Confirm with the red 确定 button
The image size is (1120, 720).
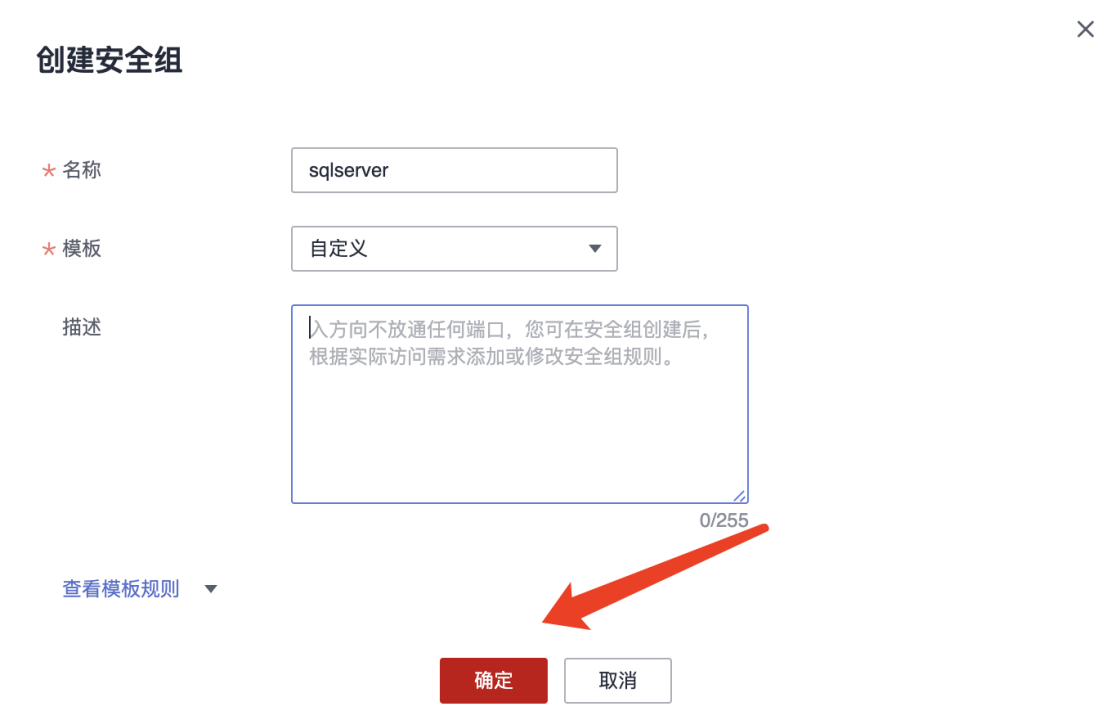pos(494,681)
